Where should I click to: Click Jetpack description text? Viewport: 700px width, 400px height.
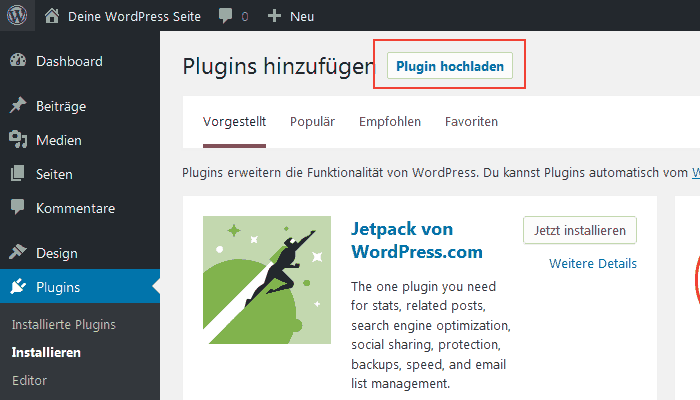[x=431, y=335]
